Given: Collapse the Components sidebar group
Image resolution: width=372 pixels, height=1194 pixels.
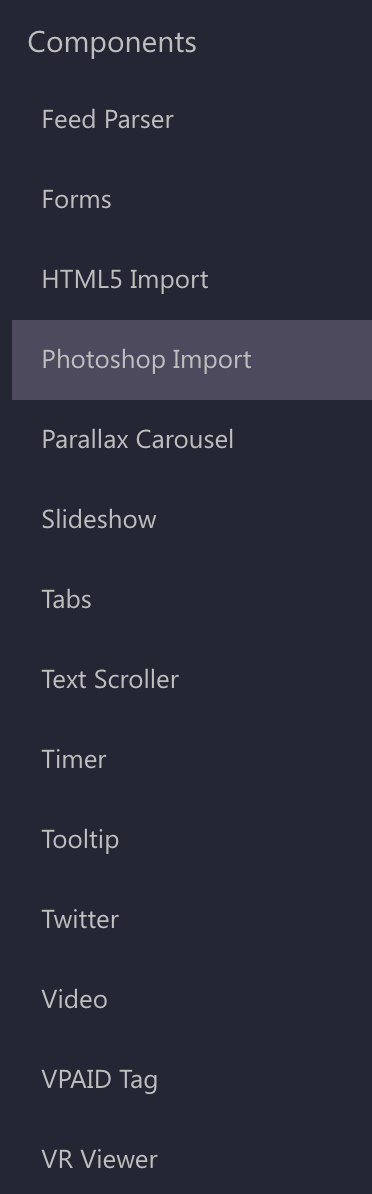Looking at the screenshot, I should point(112,43).
